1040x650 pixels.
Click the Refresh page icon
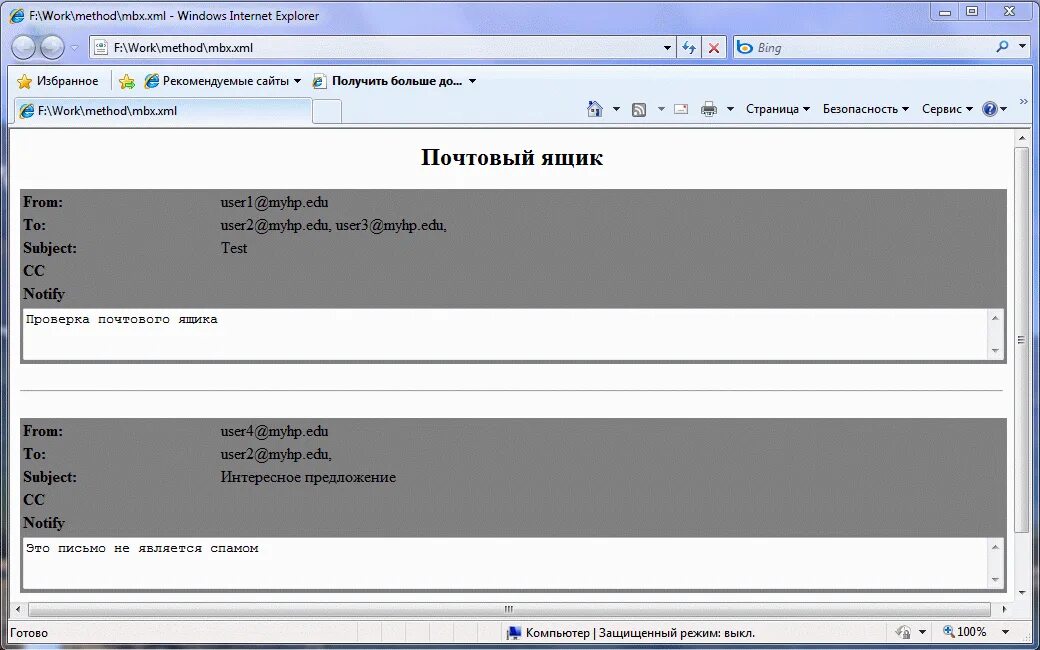tap(689, 48)
